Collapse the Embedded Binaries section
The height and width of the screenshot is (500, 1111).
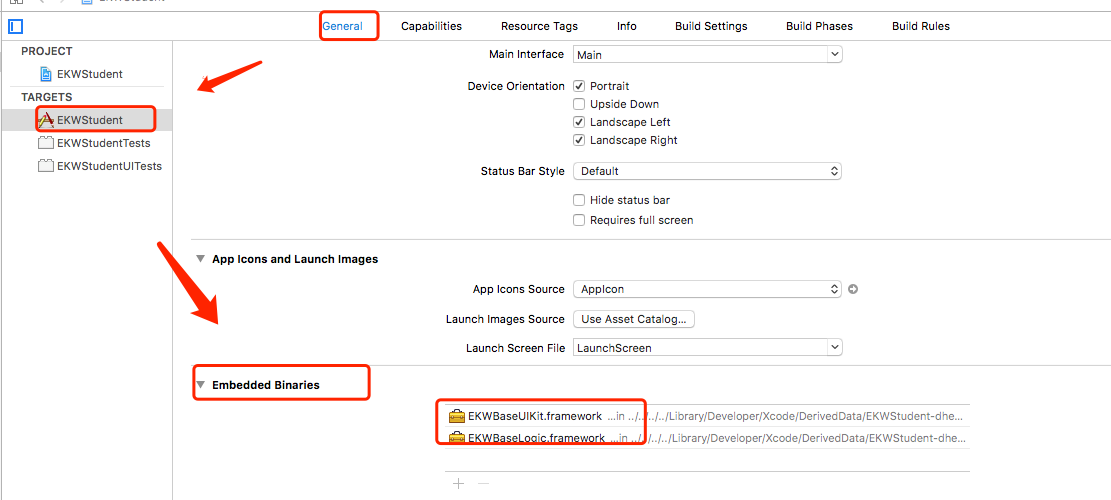tap(201, 385)
